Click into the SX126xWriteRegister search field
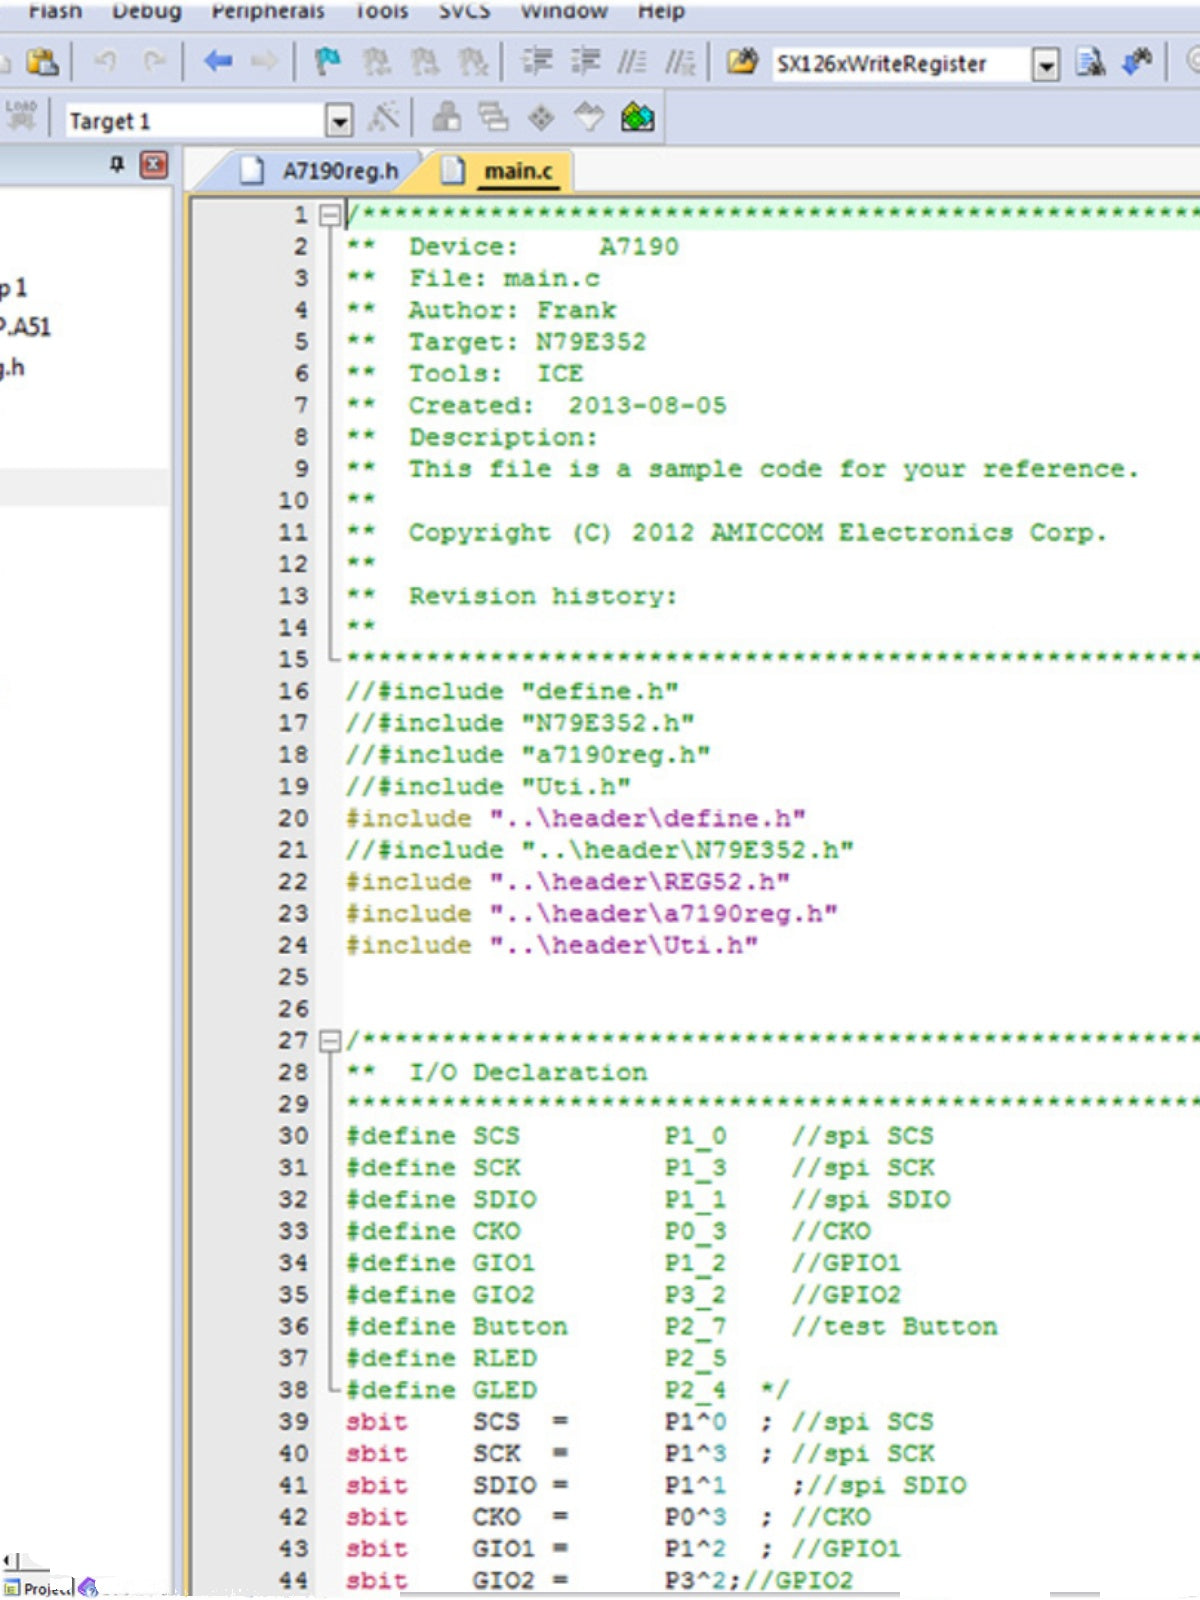The width and height of the screenshot is (1200, 1600). (900, 64)
